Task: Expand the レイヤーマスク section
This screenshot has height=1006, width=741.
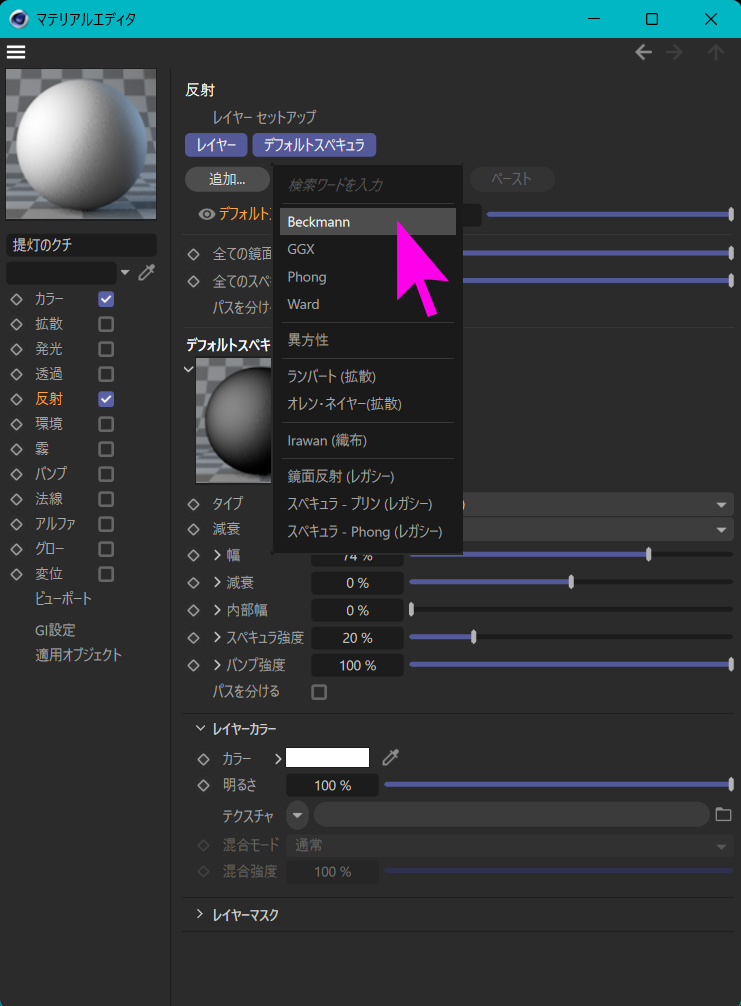Action: 199,914
